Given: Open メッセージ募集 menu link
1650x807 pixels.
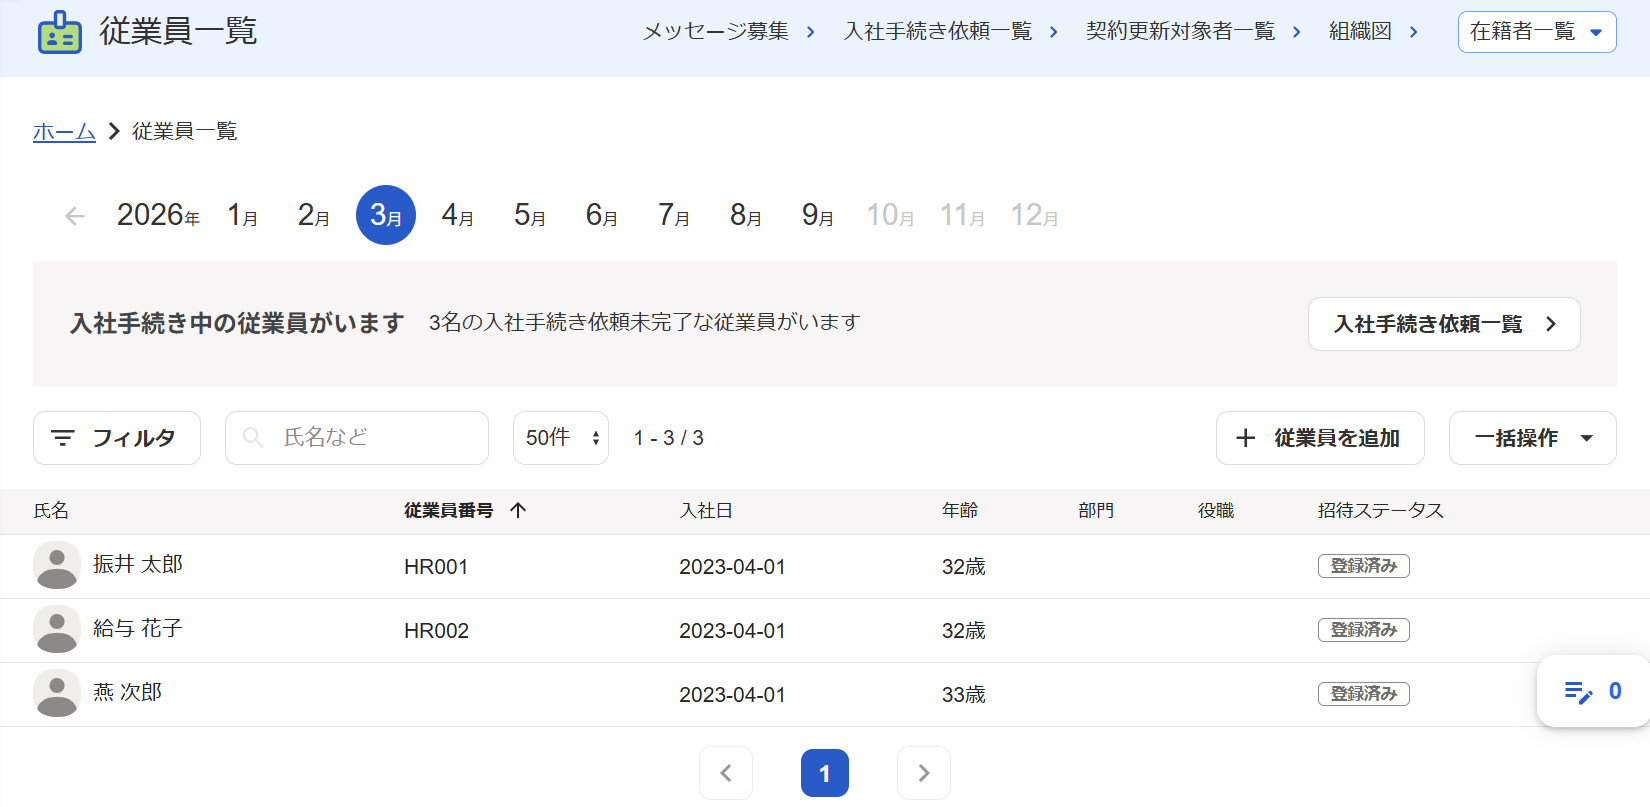Looking at the screenshot, I should (728, 32).
